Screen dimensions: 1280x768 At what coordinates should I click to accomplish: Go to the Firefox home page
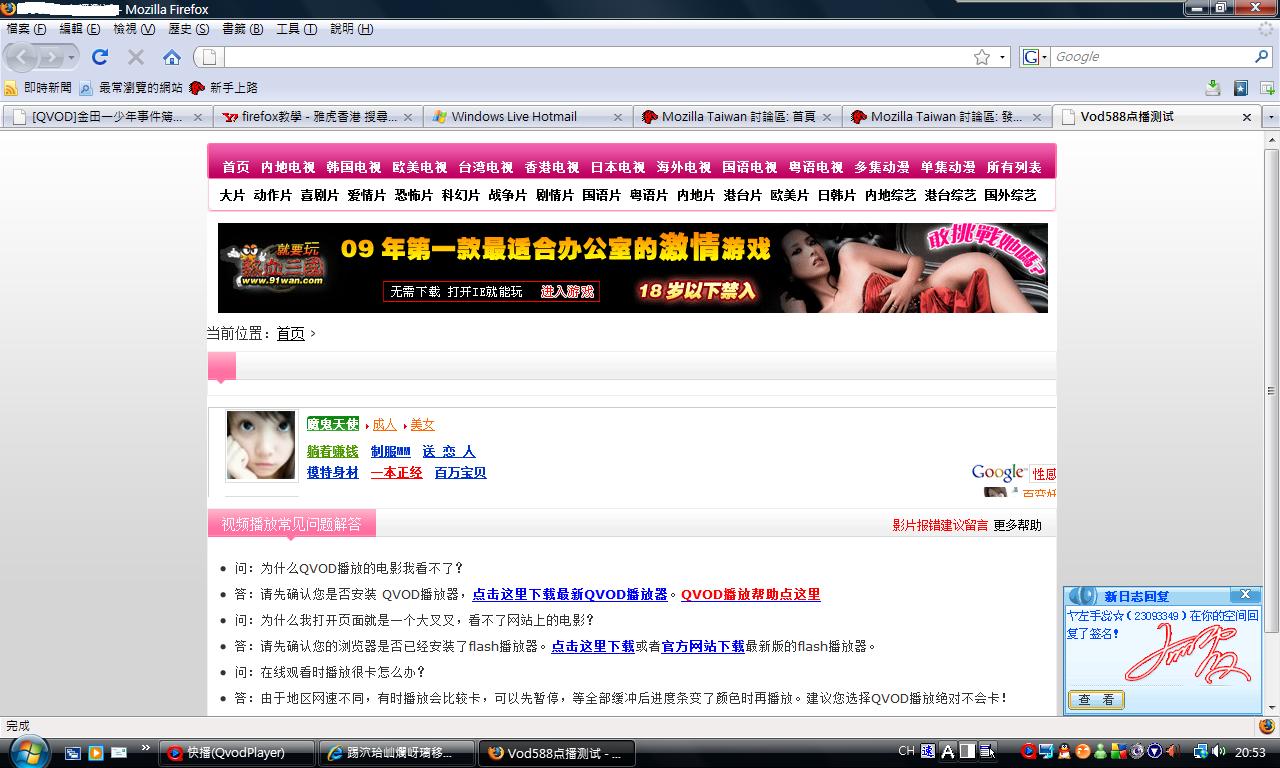tap(172, 57)
